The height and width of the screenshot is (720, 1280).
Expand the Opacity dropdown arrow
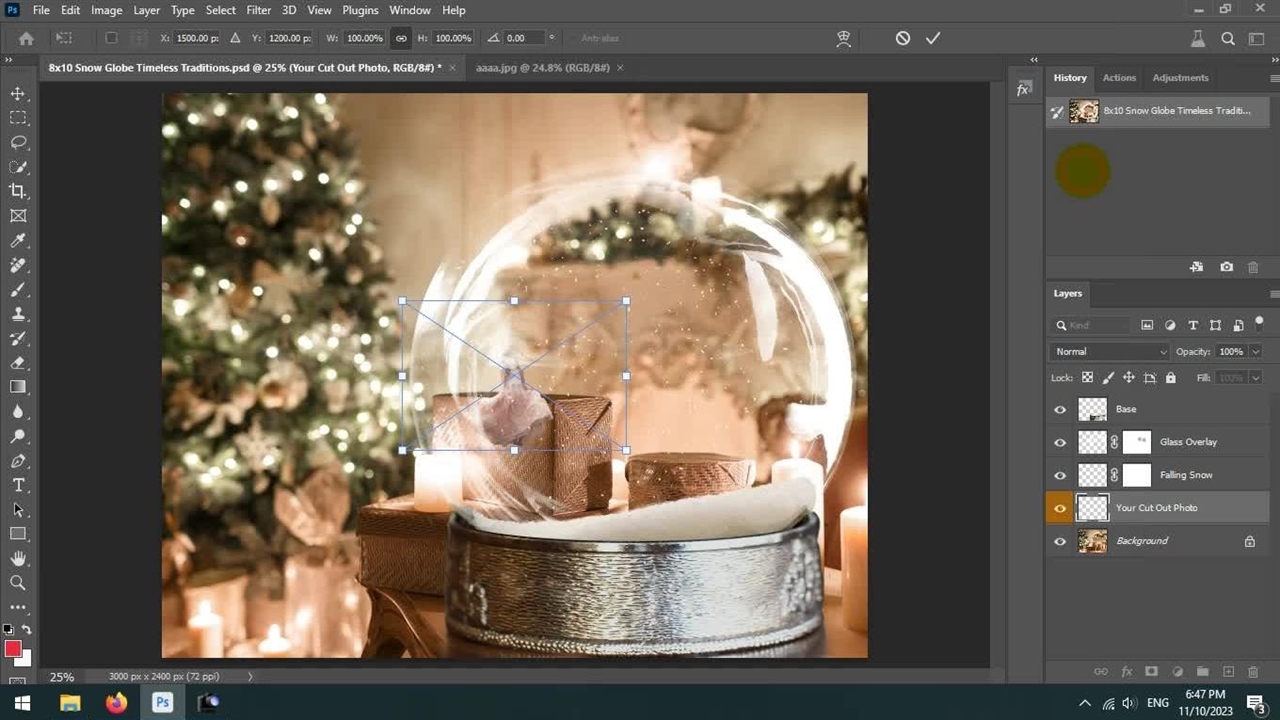coord(1255,351)
